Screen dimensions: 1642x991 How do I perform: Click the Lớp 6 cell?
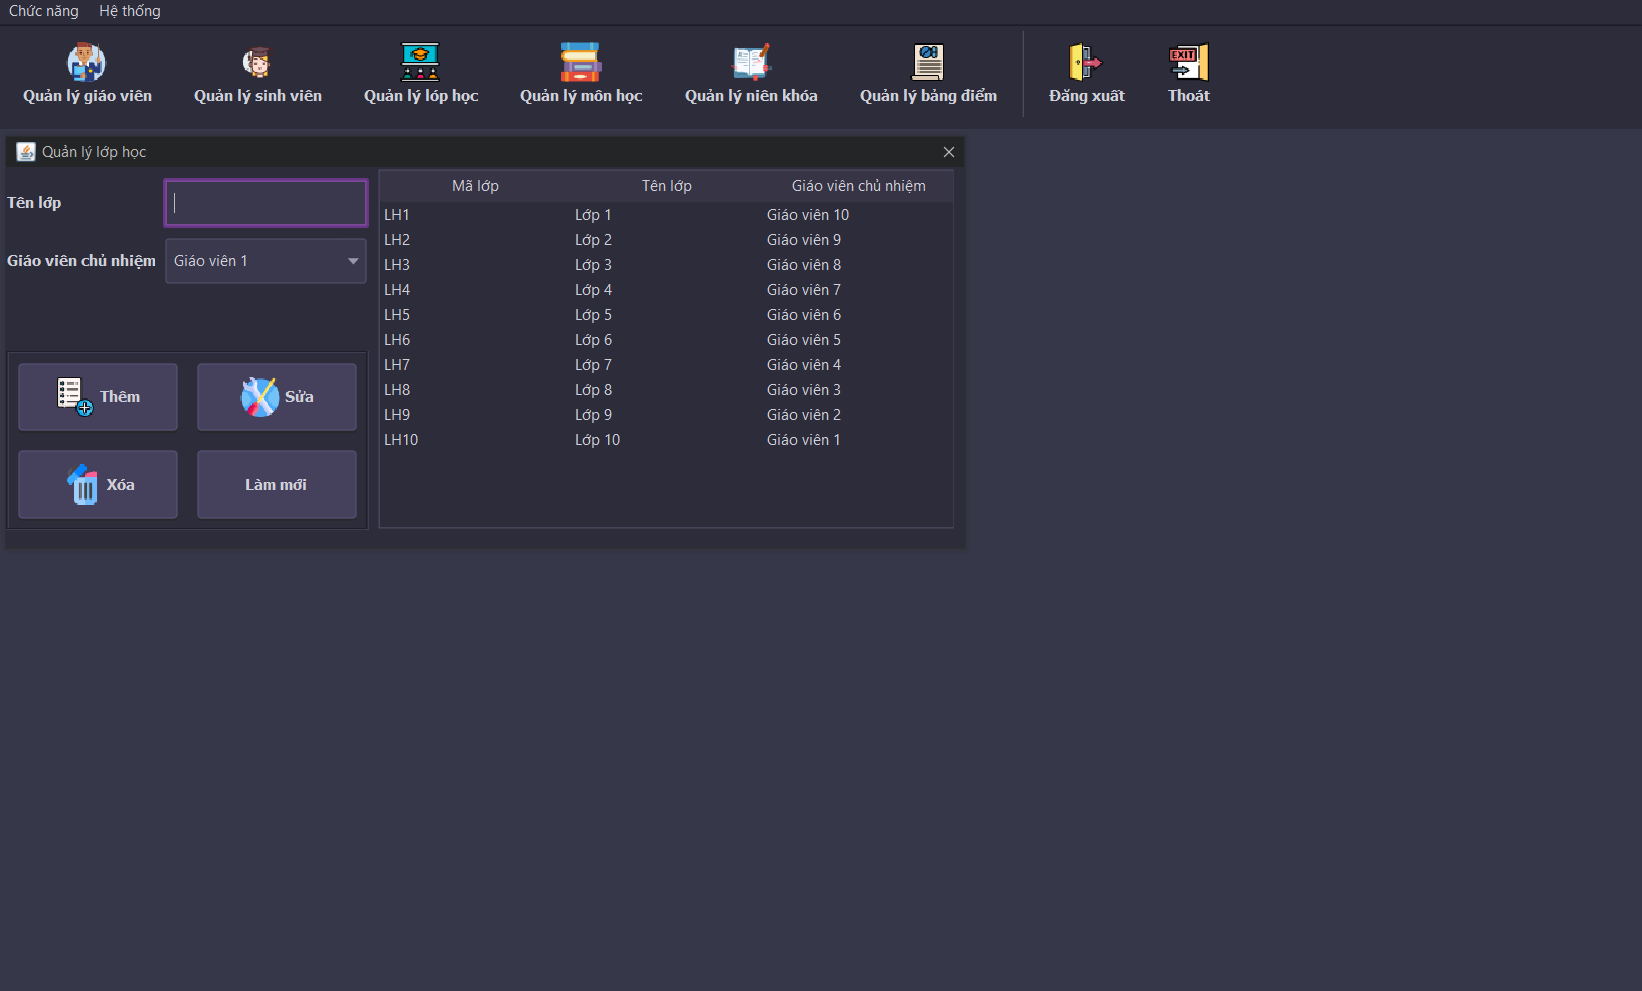pyautogui.click(x=667, y=340)
